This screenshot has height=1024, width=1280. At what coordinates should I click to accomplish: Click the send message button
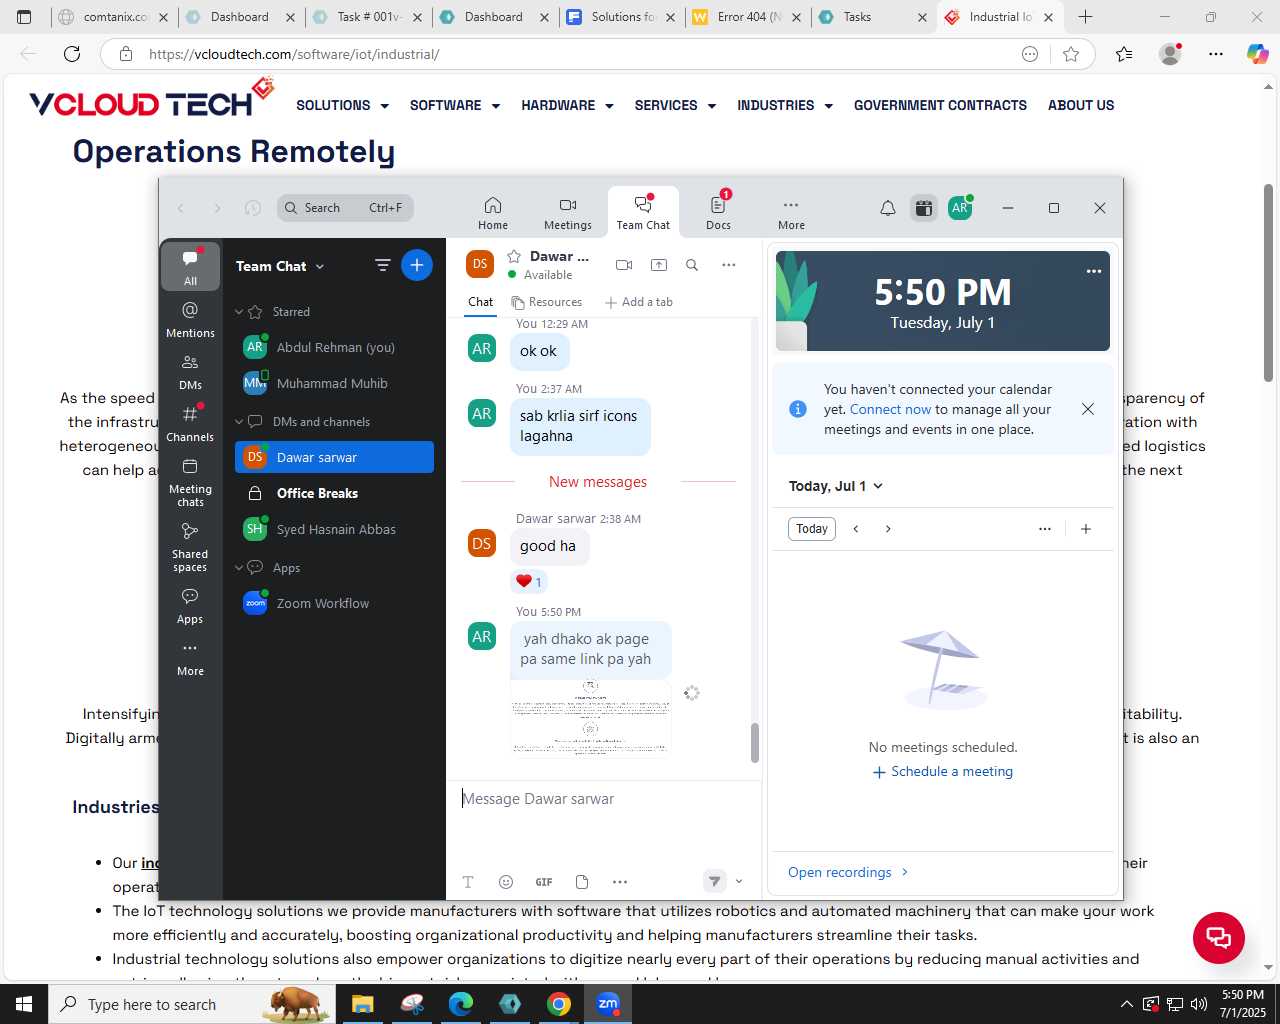714,881
